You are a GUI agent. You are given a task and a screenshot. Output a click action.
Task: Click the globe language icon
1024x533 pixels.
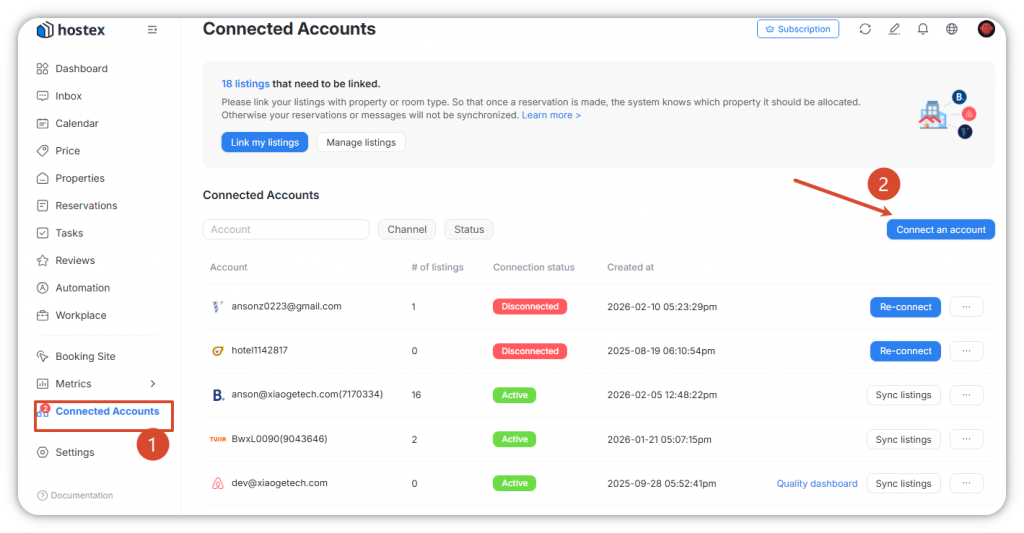pyautogui.click(x=952, y=29)
